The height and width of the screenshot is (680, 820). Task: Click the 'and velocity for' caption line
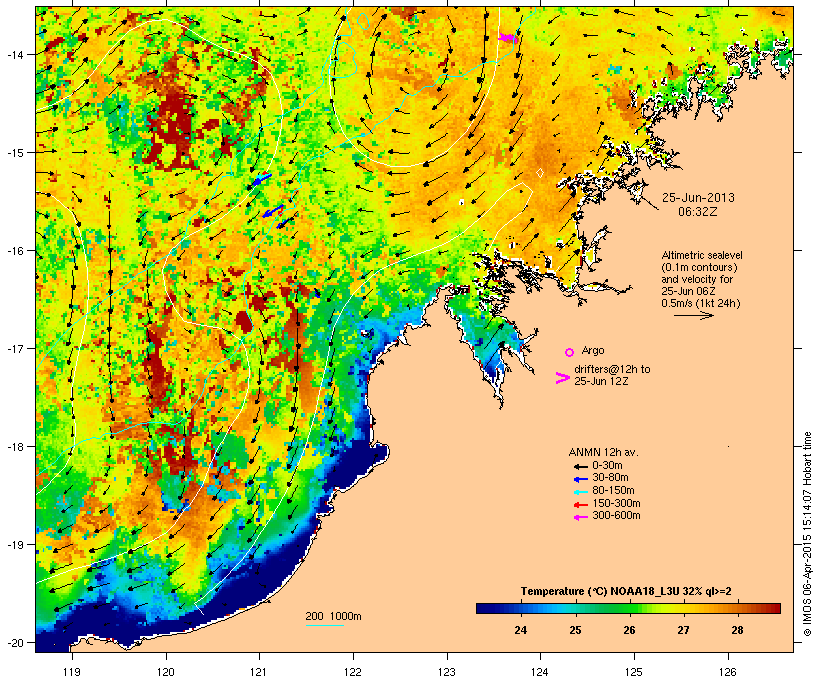tap(697, 279)
